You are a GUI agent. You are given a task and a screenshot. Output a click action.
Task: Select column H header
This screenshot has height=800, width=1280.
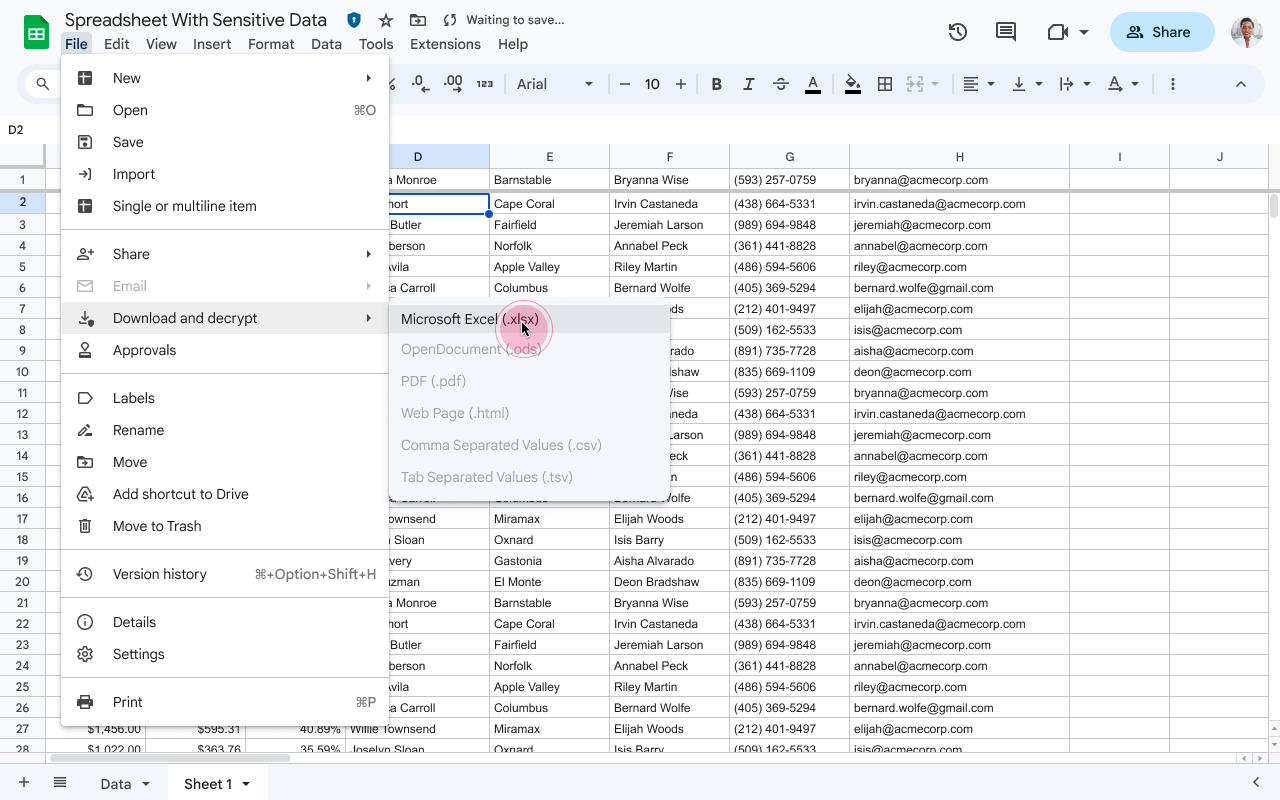(x=959, y=157)
